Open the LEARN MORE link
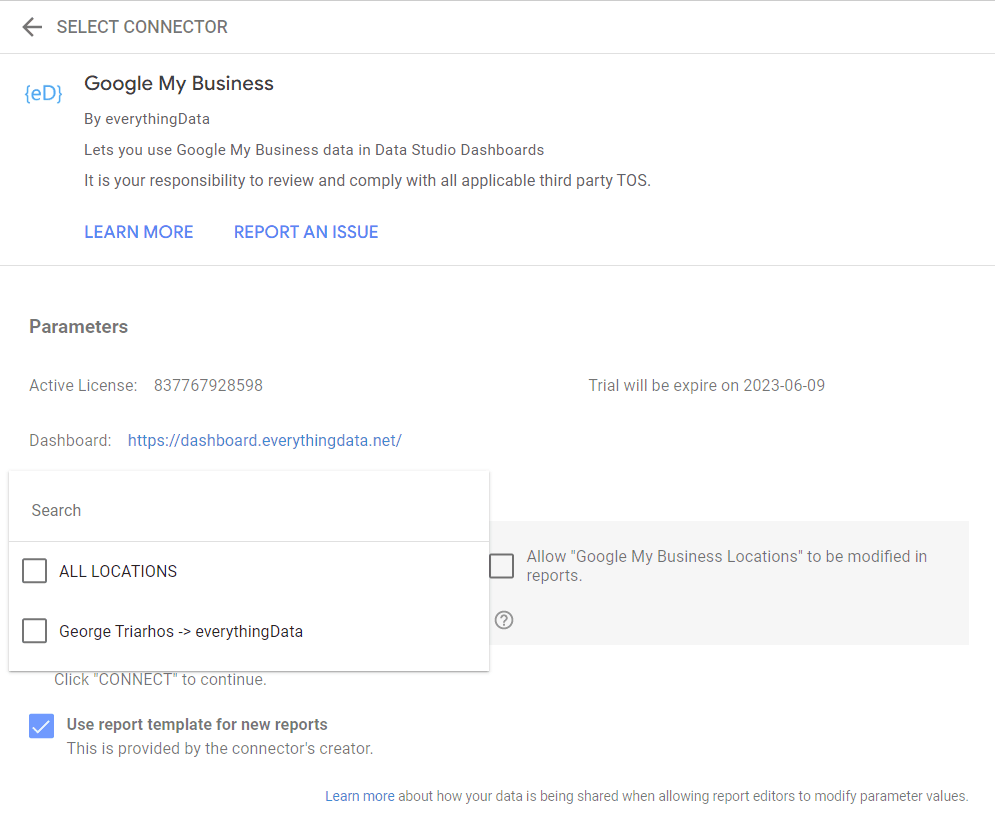 point(138,232)
